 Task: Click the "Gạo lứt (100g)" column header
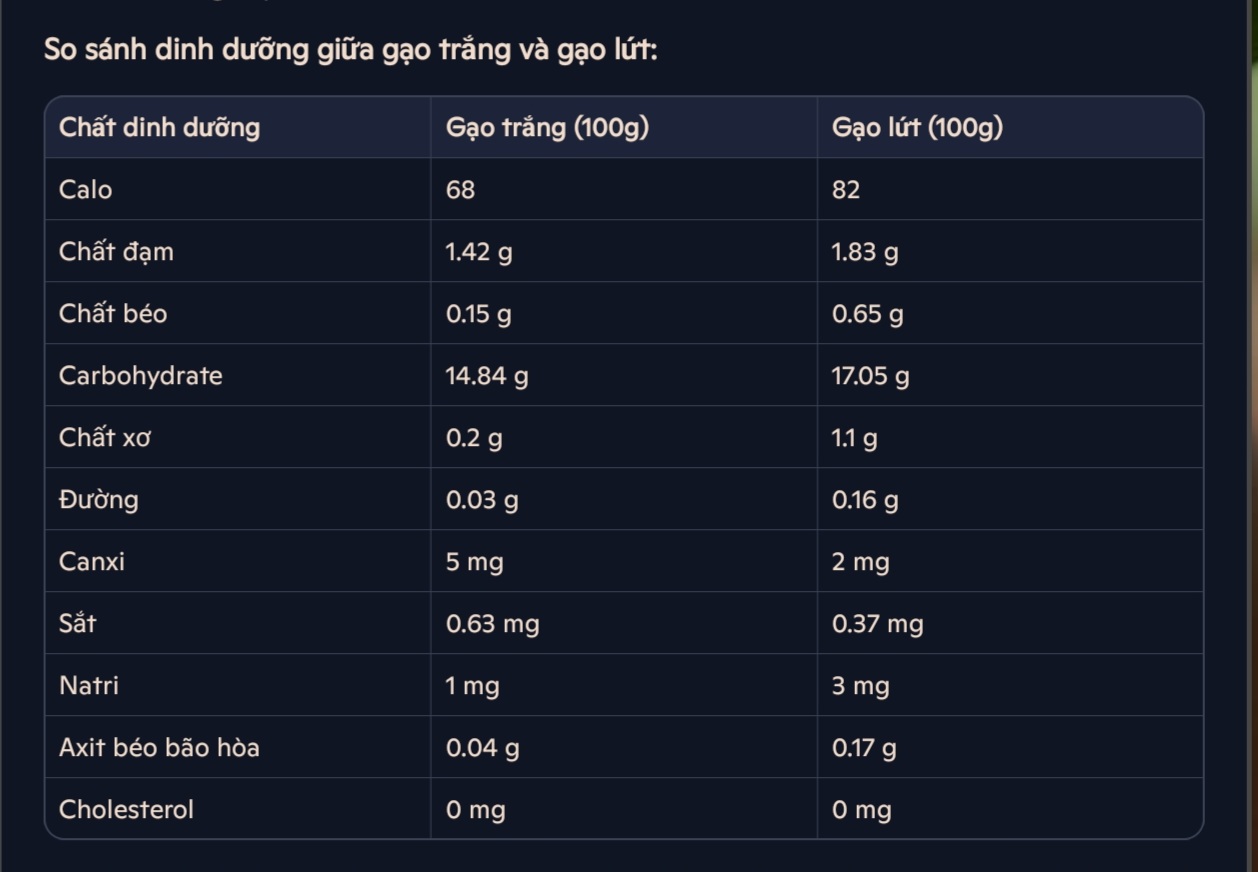pyautogui.click(x=917, y=128)
